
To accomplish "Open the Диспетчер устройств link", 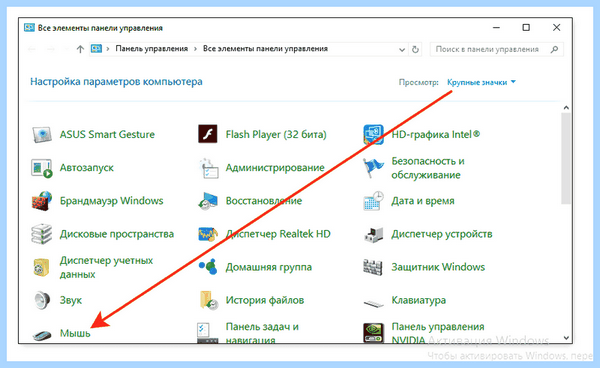I will tap(442, 234).
